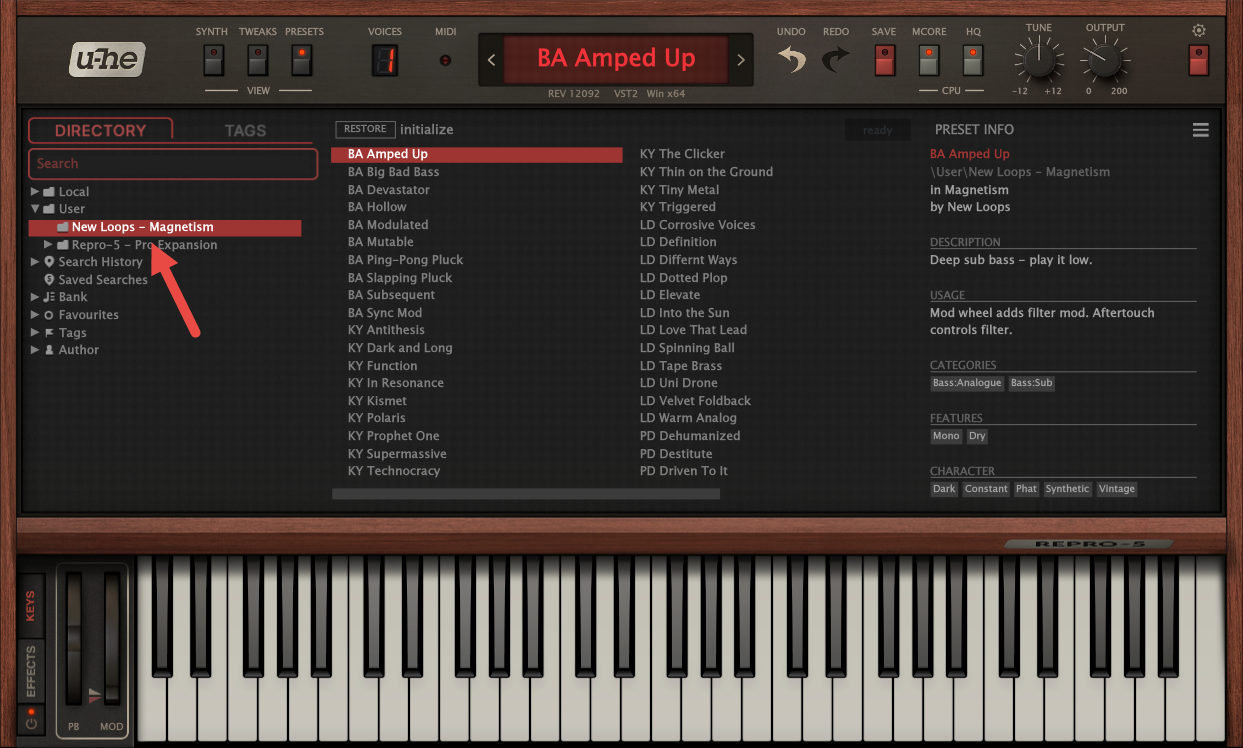Expand the Local folder tree
This screenshot has height=748, width=1243.
click(36, 192)
